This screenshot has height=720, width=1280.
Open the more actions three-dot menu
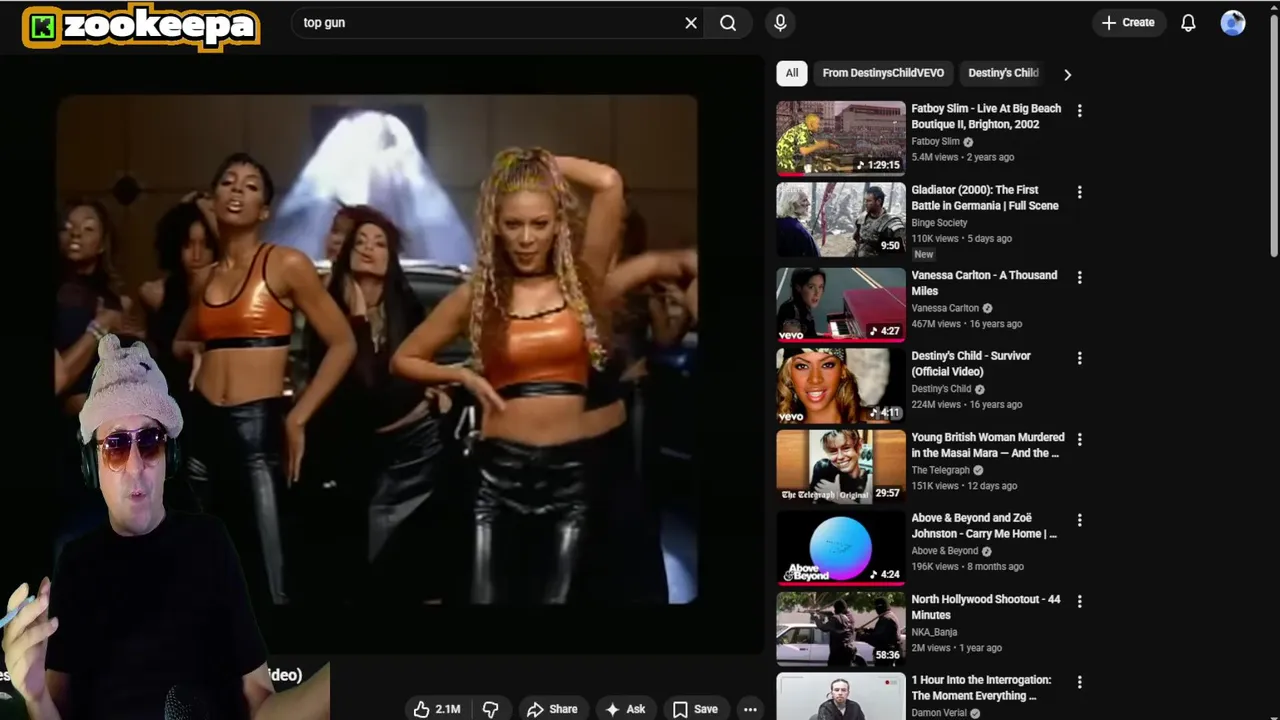pos(750,709)
